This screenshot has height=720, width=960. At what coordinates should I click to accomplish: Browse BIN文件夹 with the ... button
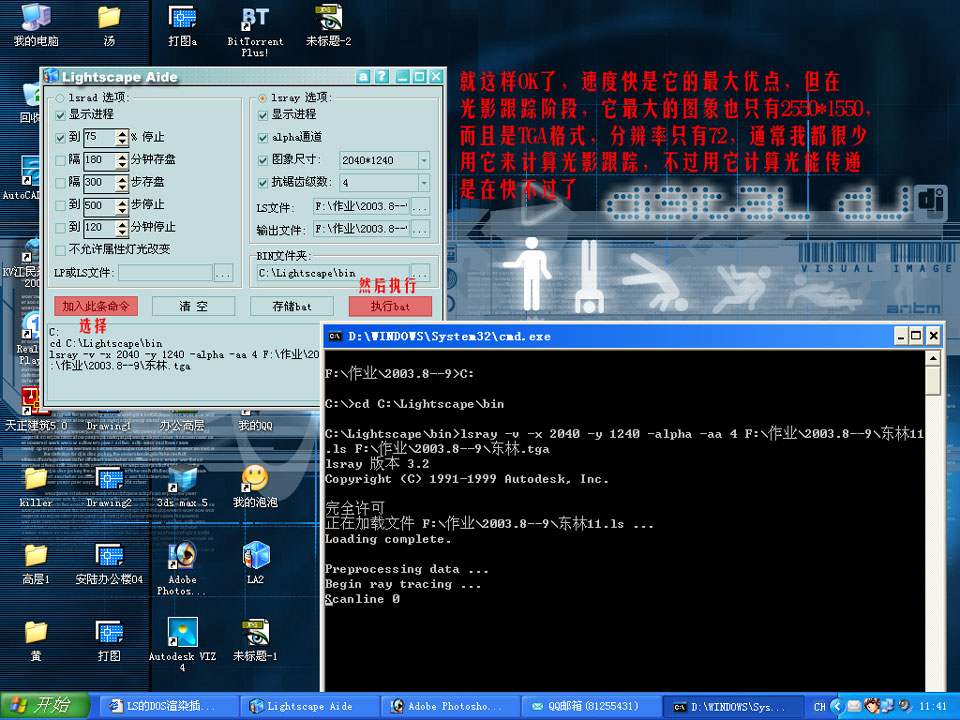click(420, 273)
